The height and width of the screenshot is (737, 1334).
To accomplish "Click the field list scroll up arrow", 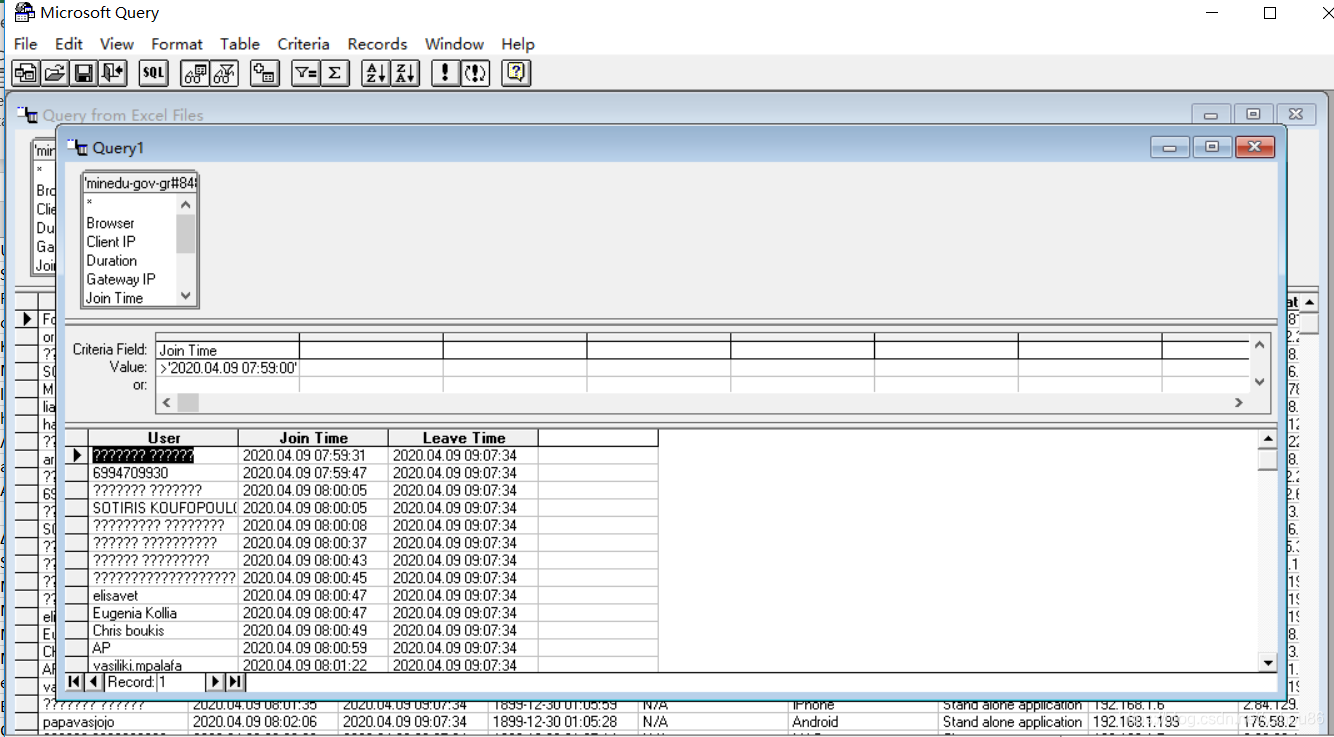I will point(185,204).
